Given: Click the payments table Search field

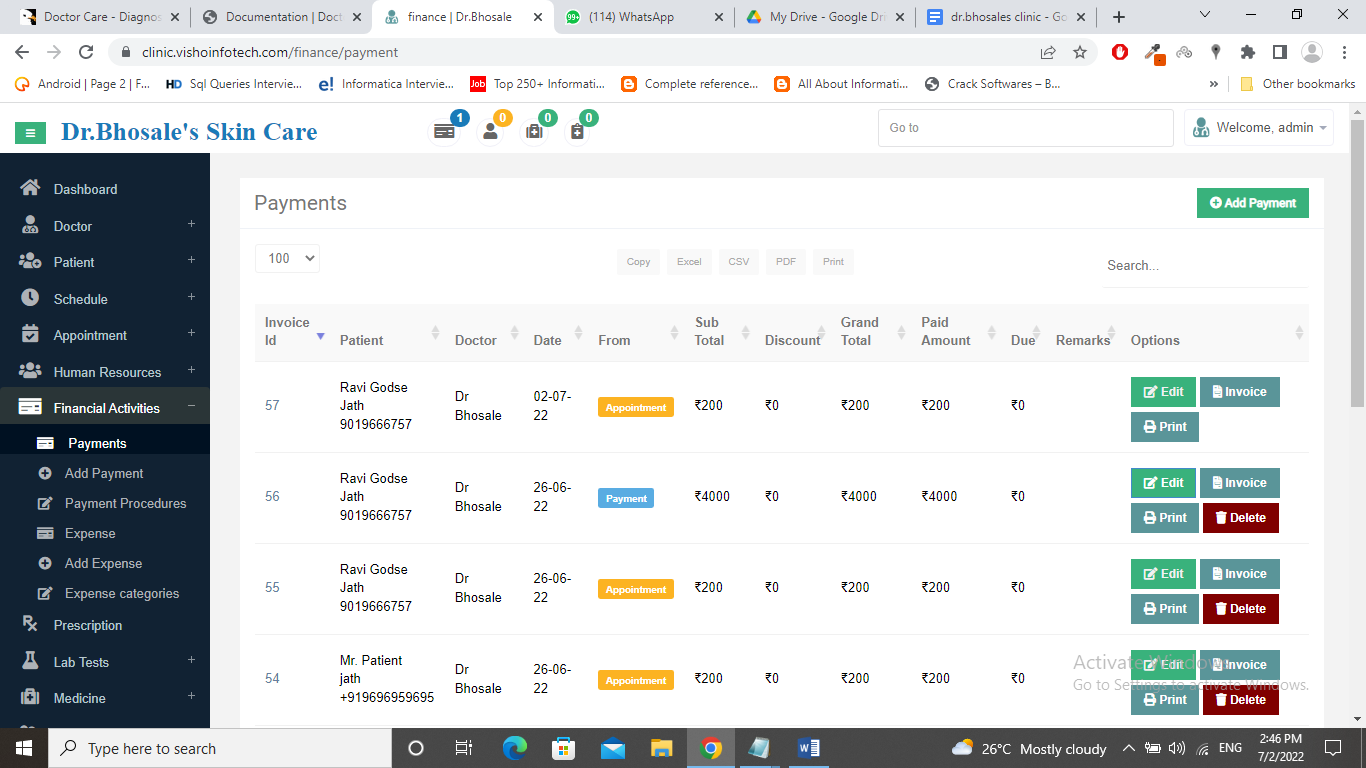Looking at the screenshot, I should point(1204,266).
